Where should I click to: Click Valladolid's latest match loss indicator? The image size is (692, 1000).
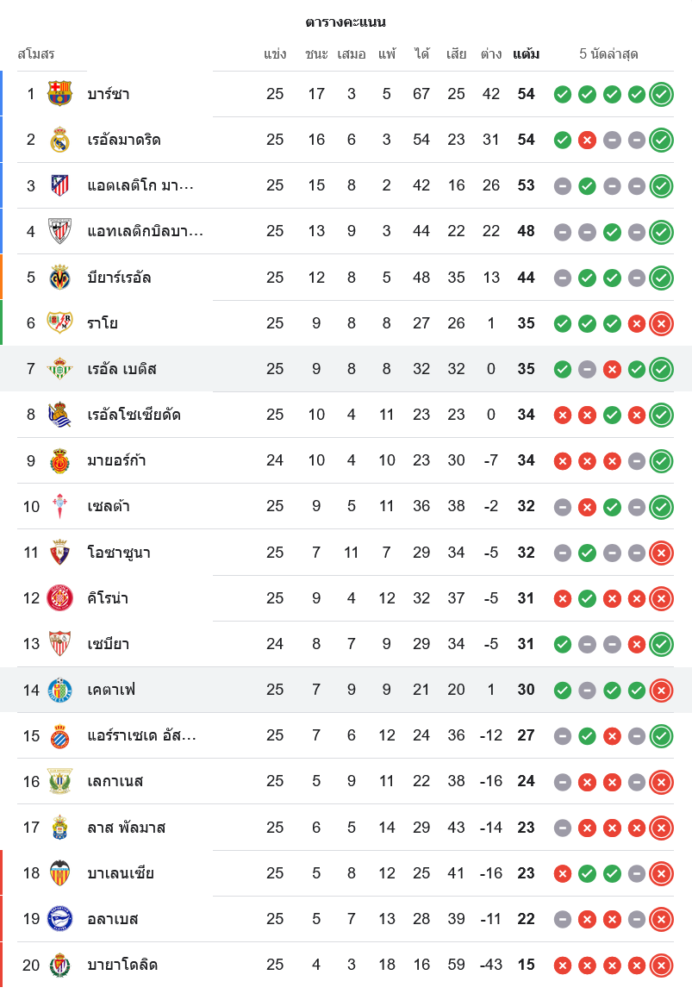click(x=661, y=965)
